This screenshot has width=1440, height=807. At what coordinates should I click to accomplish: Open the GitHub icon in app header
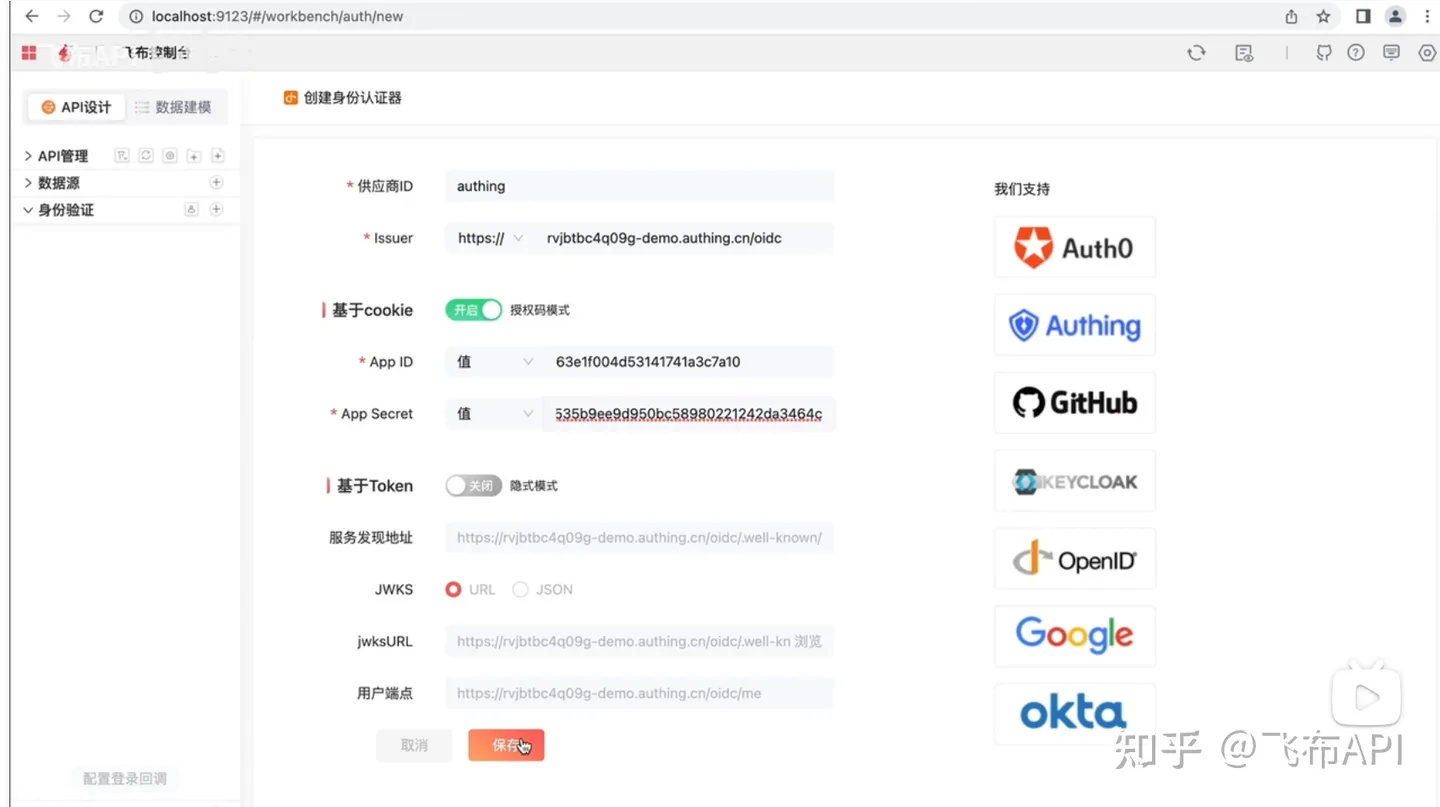(1324, 53)
